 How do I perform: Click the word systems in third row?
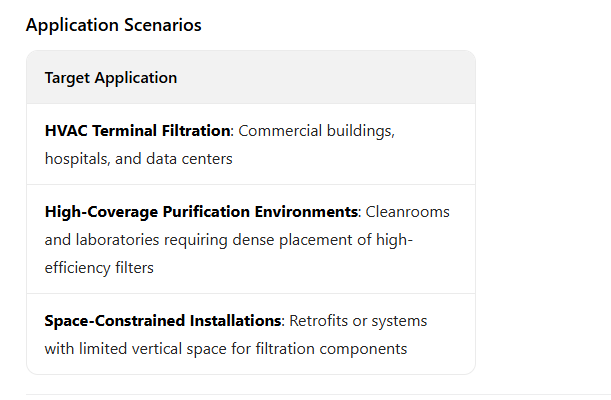pyautogui.click(x=399, y=321)
